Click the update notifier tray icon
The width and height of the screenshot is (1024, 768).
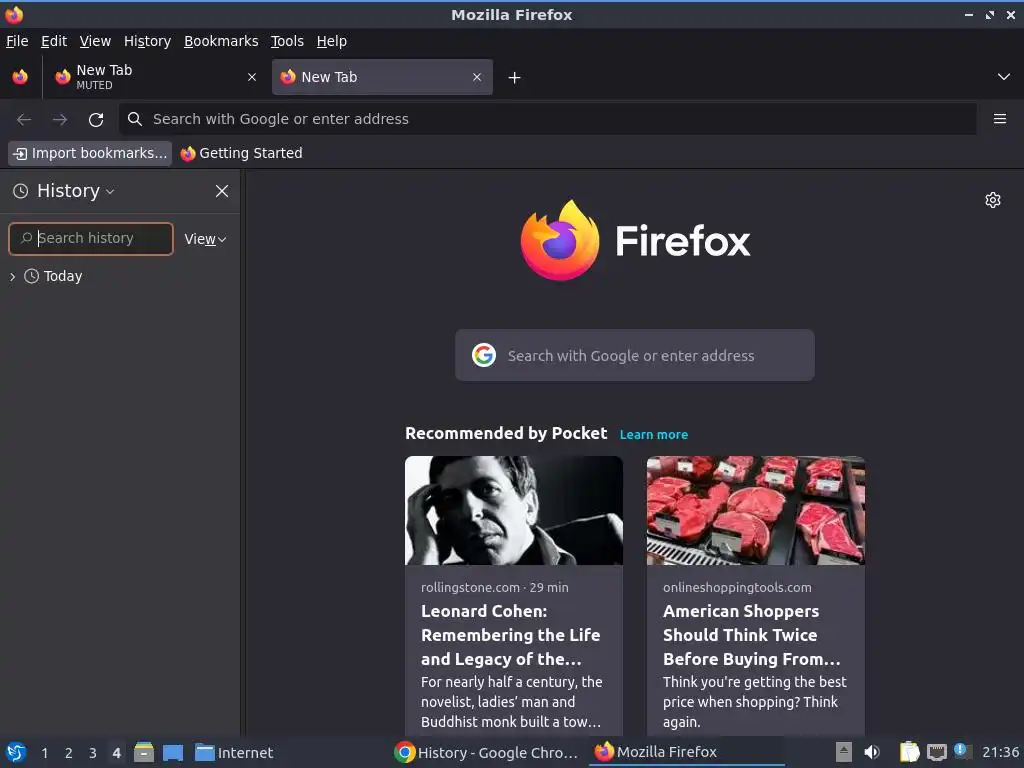[x=961, y=751]
